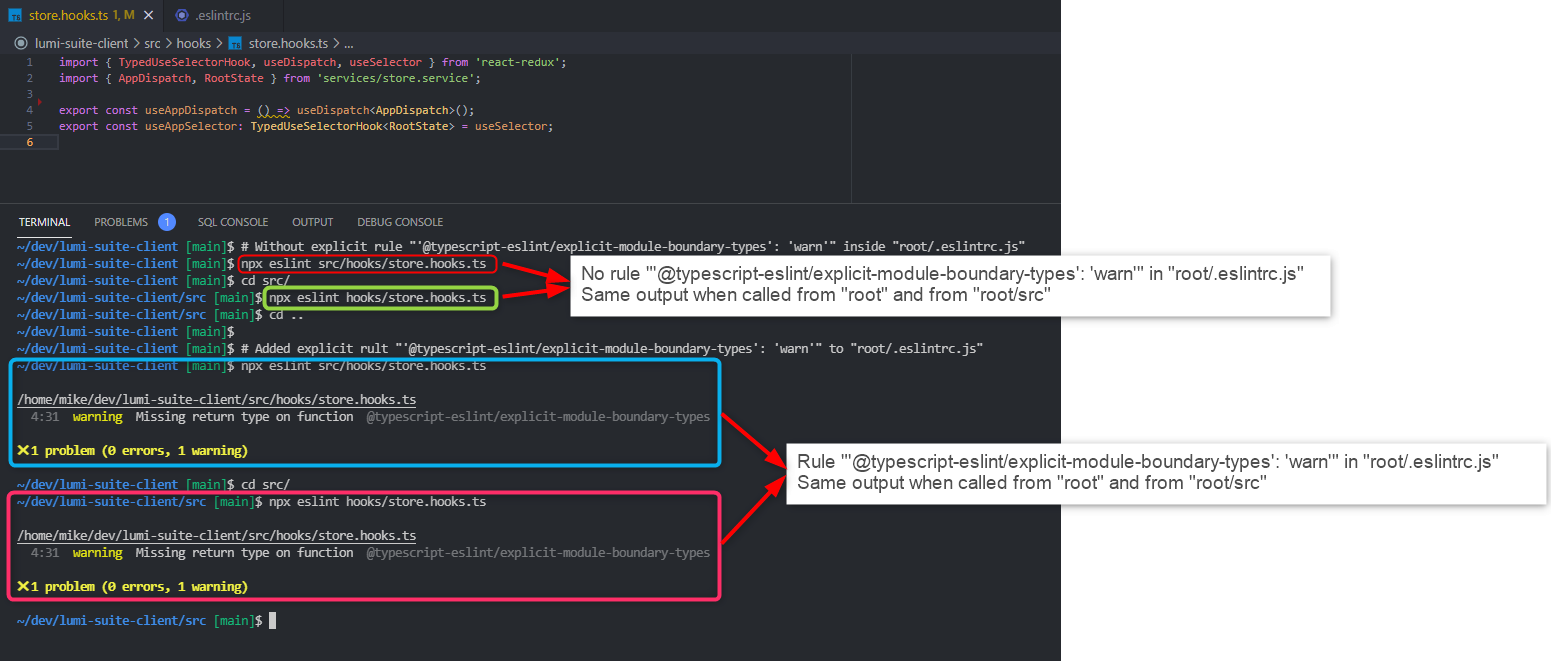Click the TypeScript file icon inside the breadcrumb path
The height and width of the screenshot is (661, 1551).
pyautogui.click(x=234, y=43)
